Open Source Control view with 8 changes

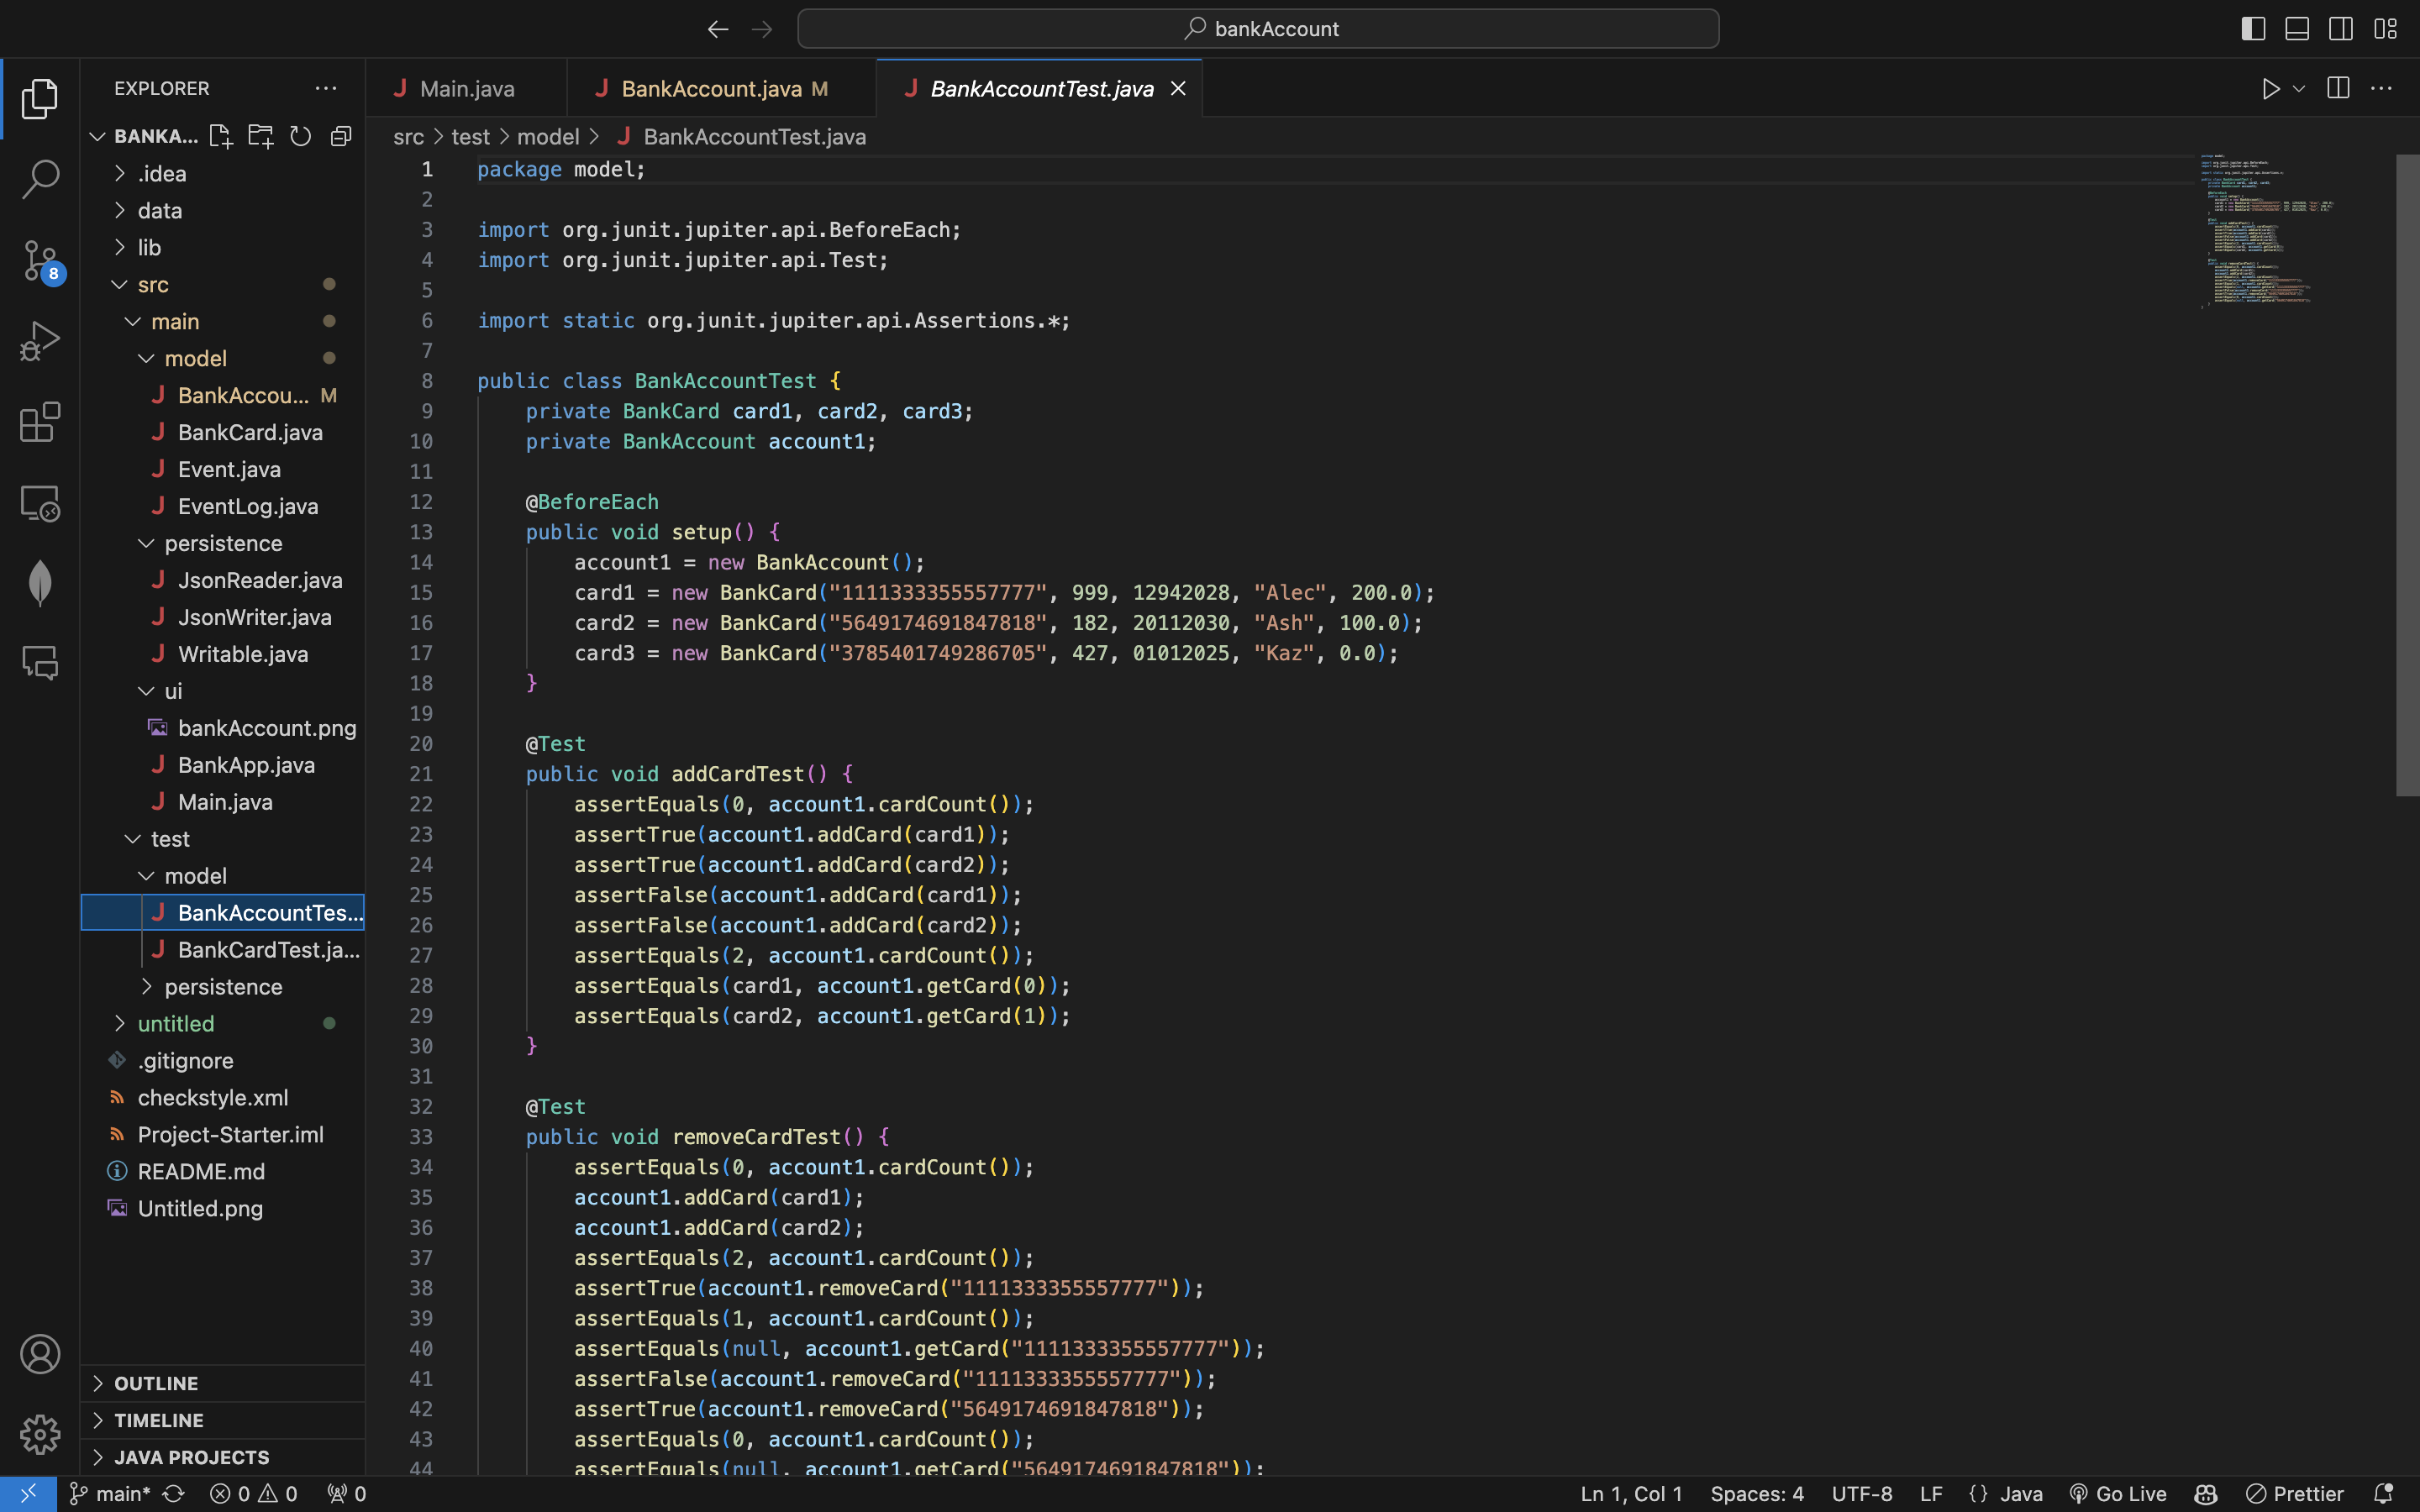pos(40,261)
